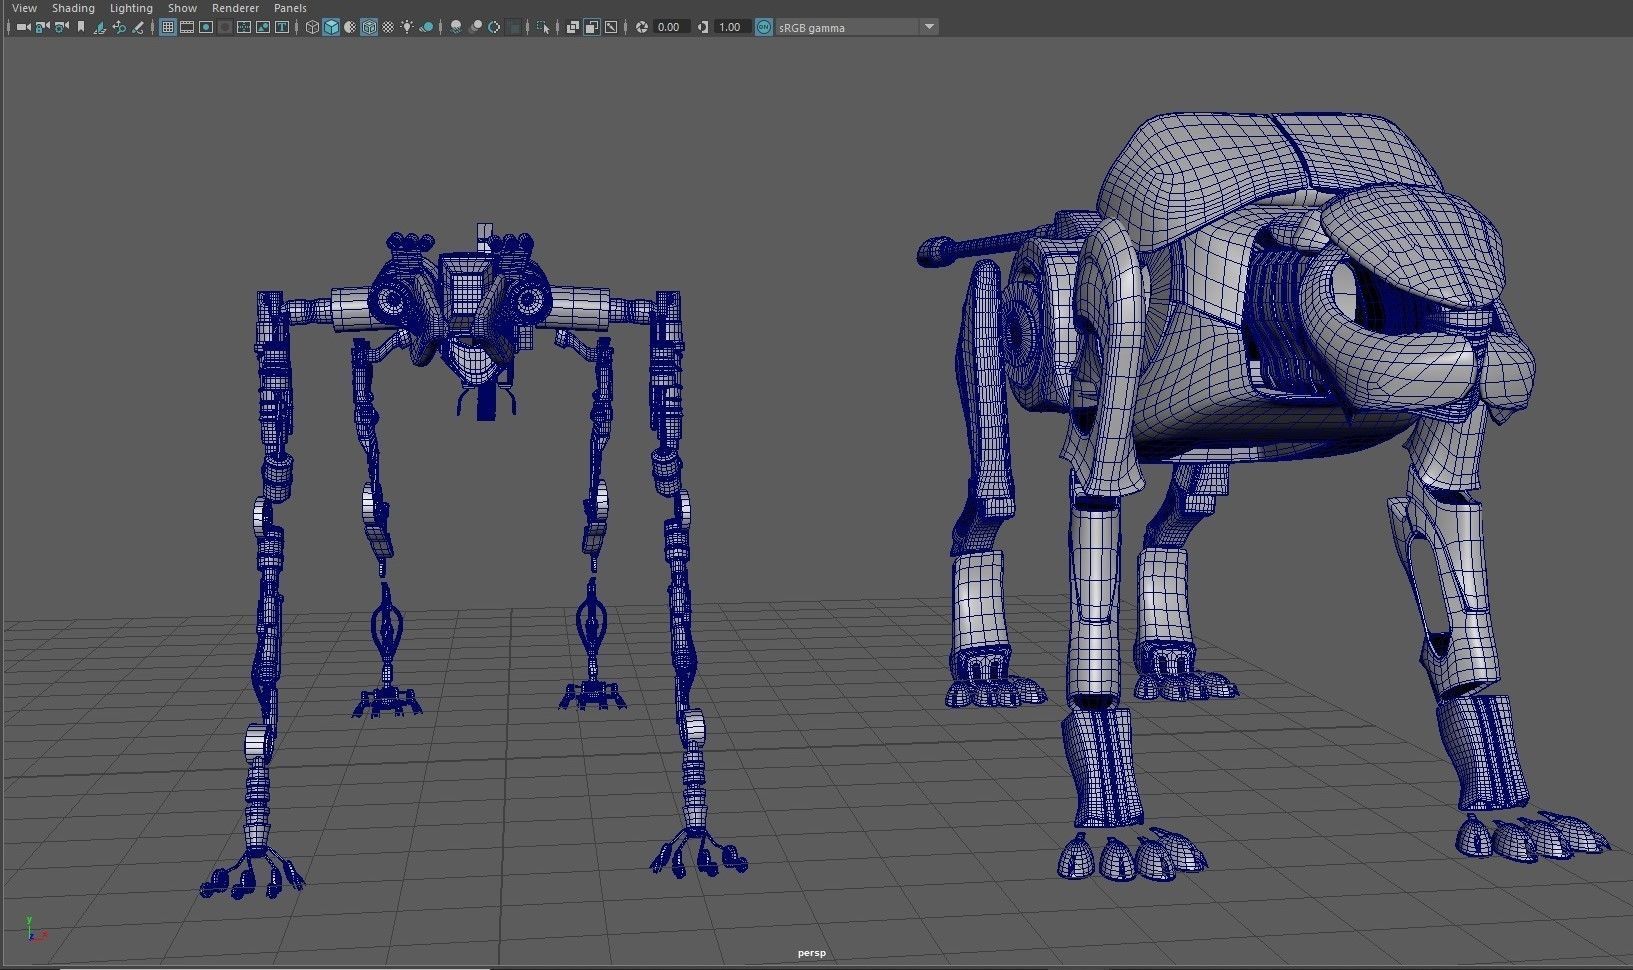Viewport: 1633px width, 970px height.
Task: Toggle the Safe Action display
Action: [x=263, y=27]
